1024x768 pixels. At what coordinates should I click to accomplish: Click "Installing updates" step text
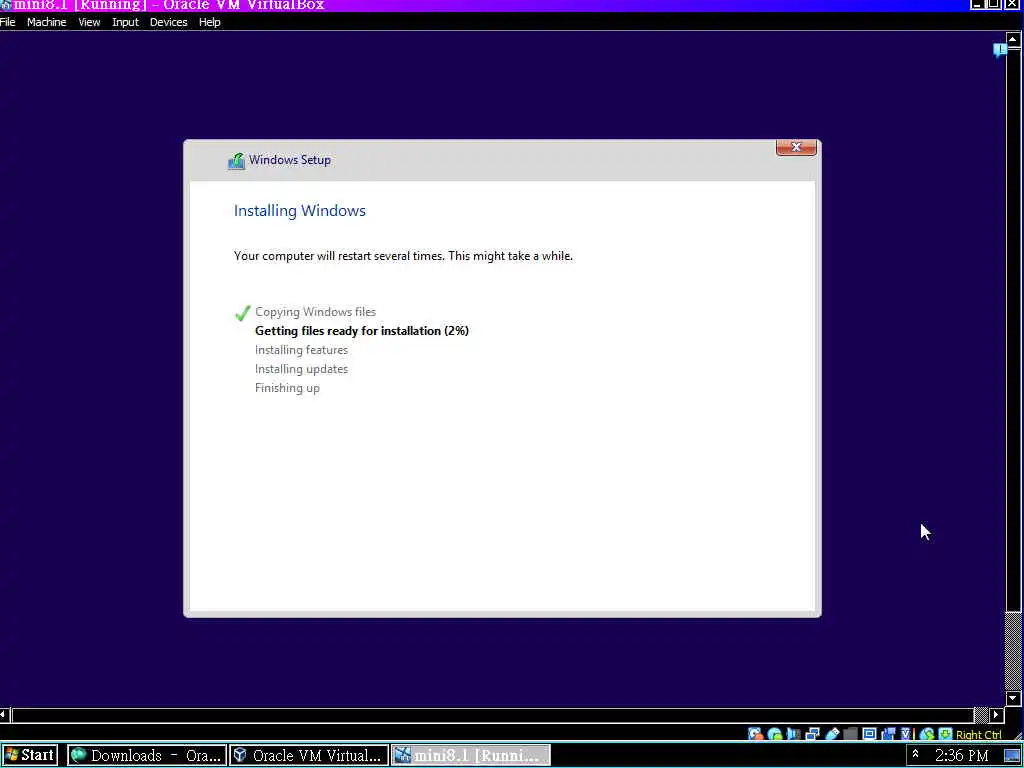pyautogui.click(x=301, y=369)
